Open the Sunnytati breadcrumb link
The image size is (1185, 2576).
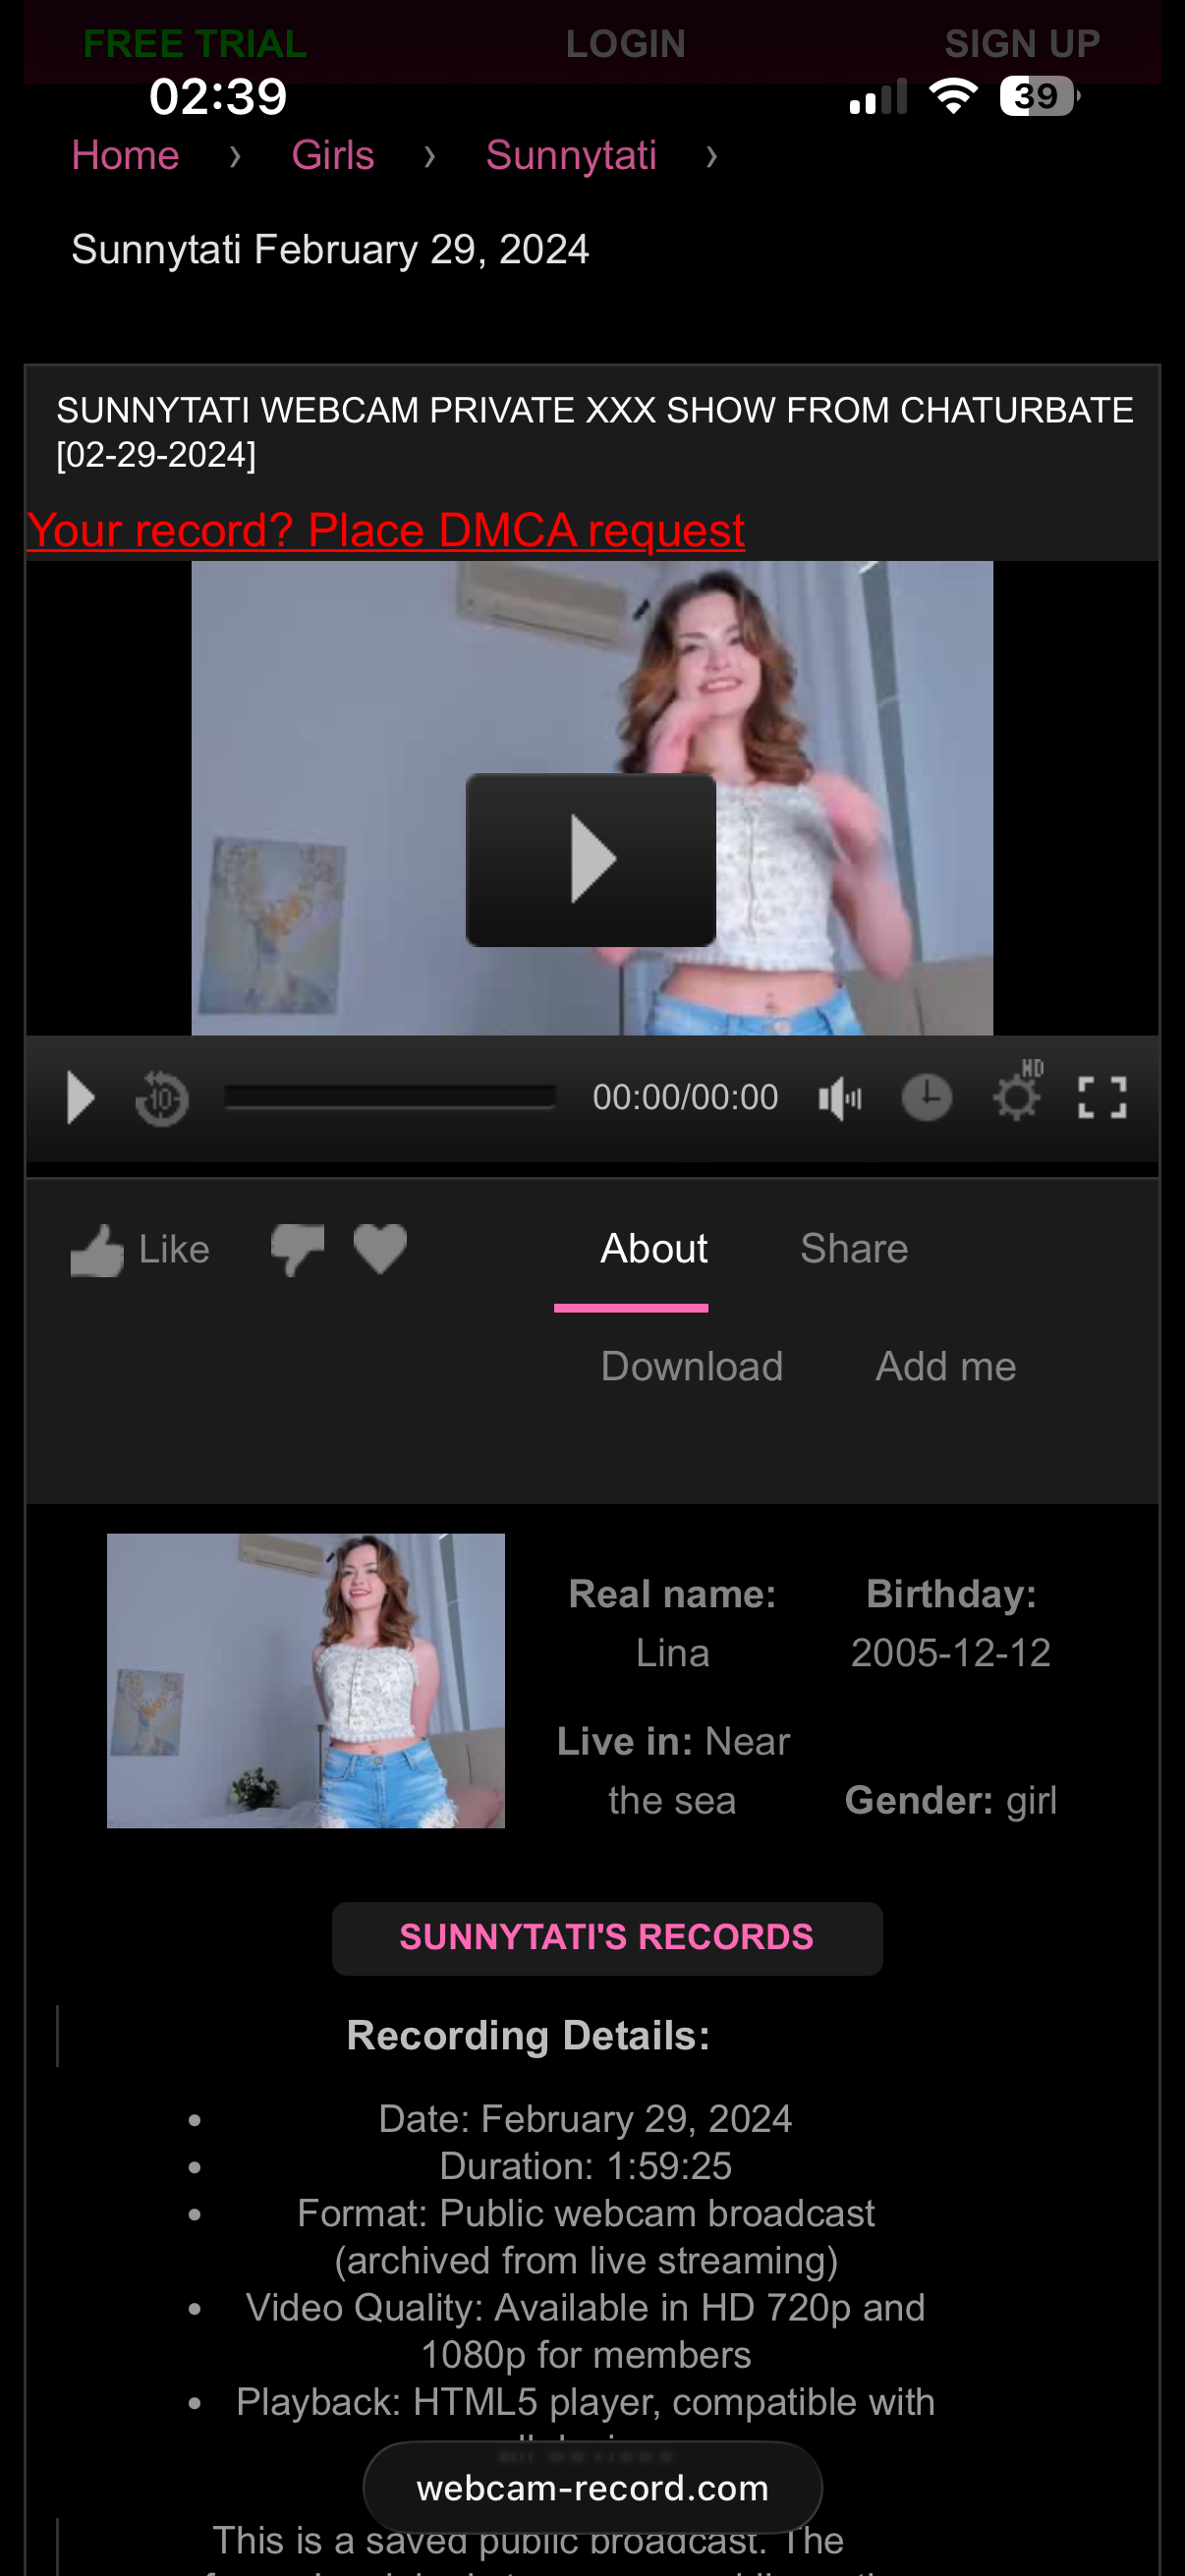point(571,155)
